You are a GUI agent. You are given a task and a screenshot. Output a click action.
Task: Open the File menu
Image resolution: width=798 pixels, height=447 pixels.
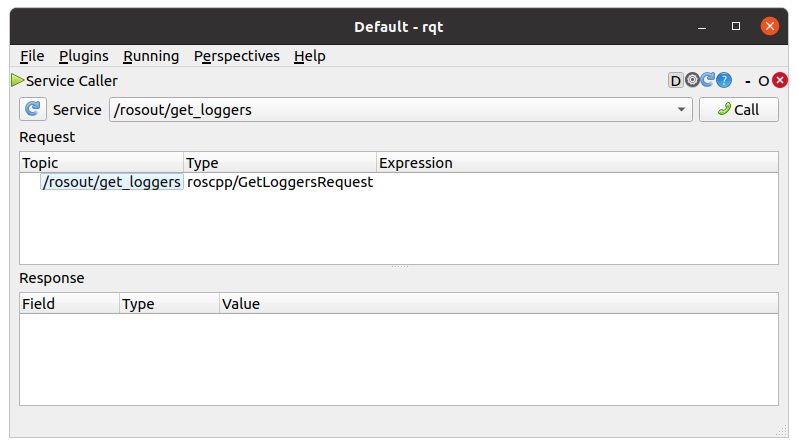[32, 56]
